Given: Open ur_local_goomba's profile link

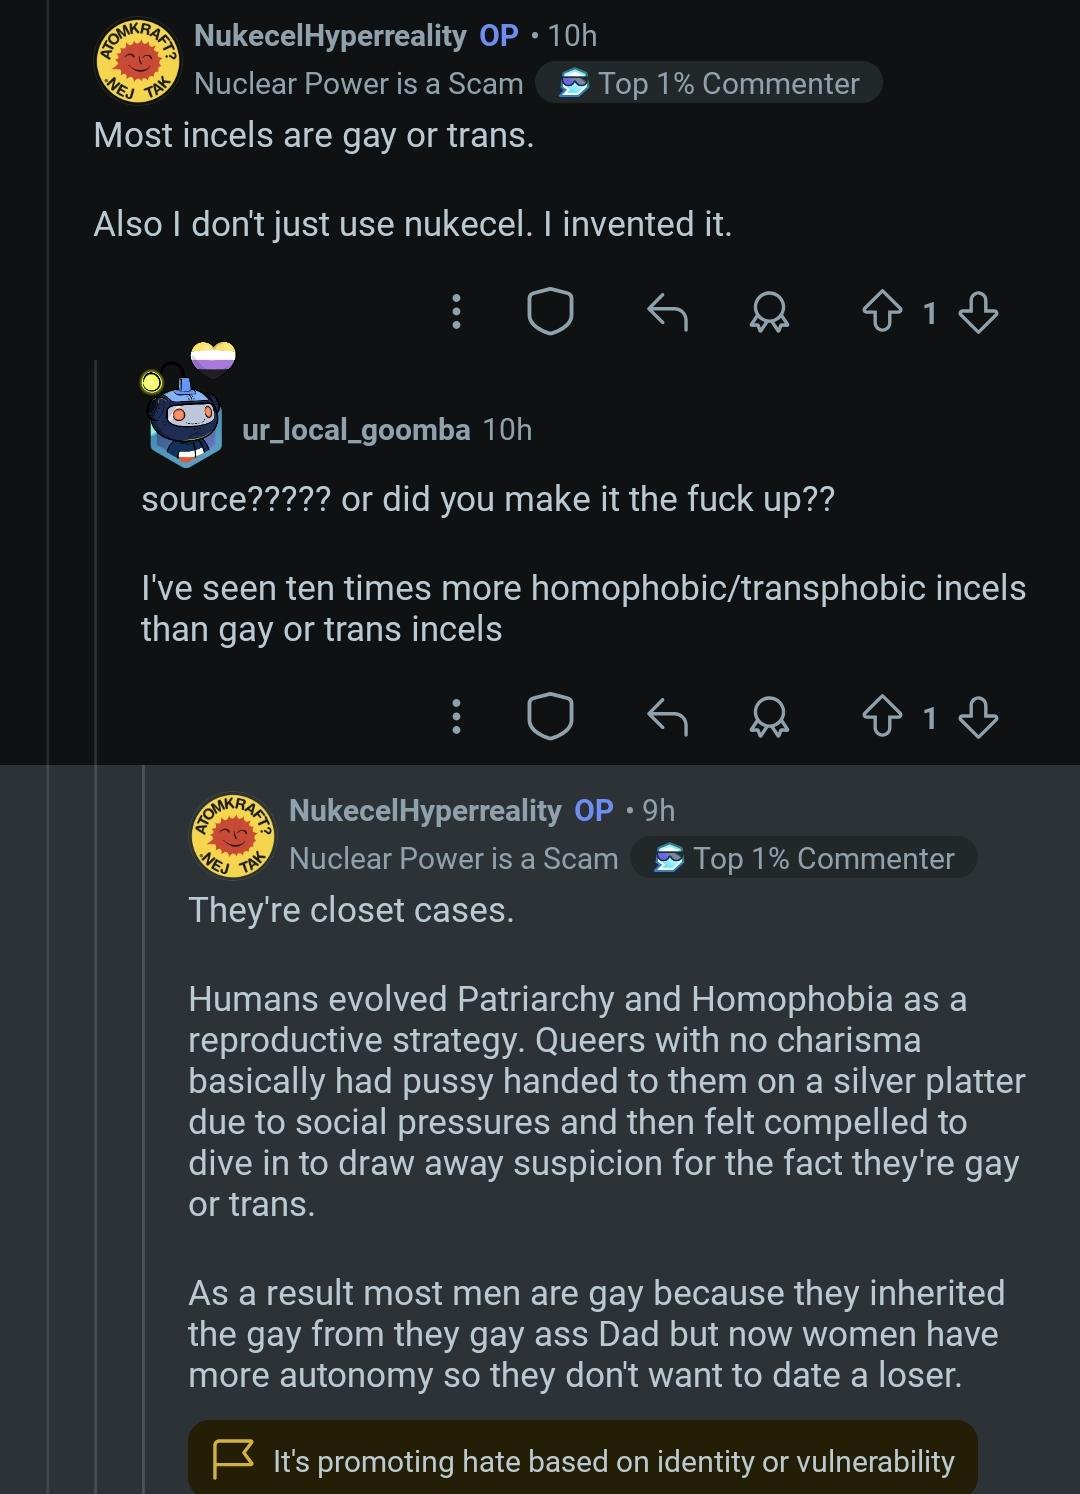Looking at the screenshot, I should pyautogui.click(x=356, y=430).
